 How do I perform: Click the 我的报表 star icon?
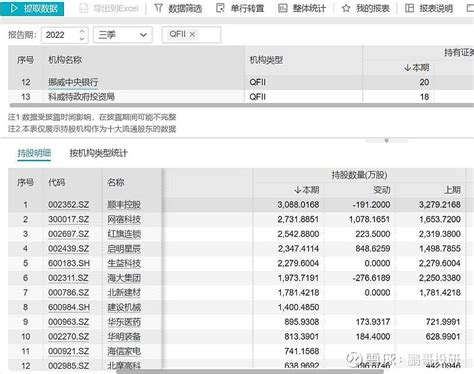pos(346,8)
